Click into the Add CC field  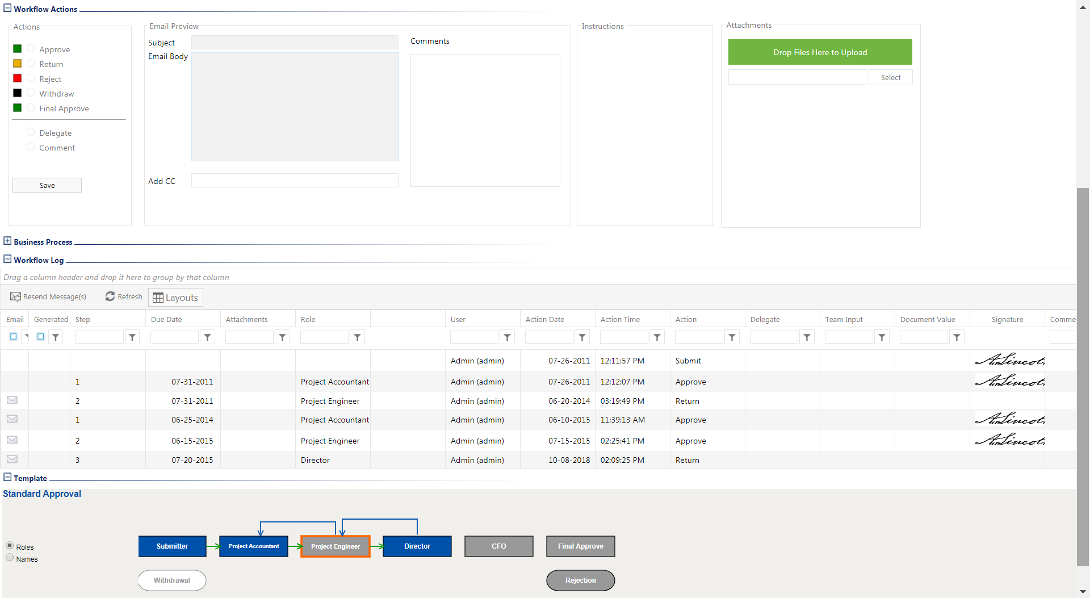(295, 181)
